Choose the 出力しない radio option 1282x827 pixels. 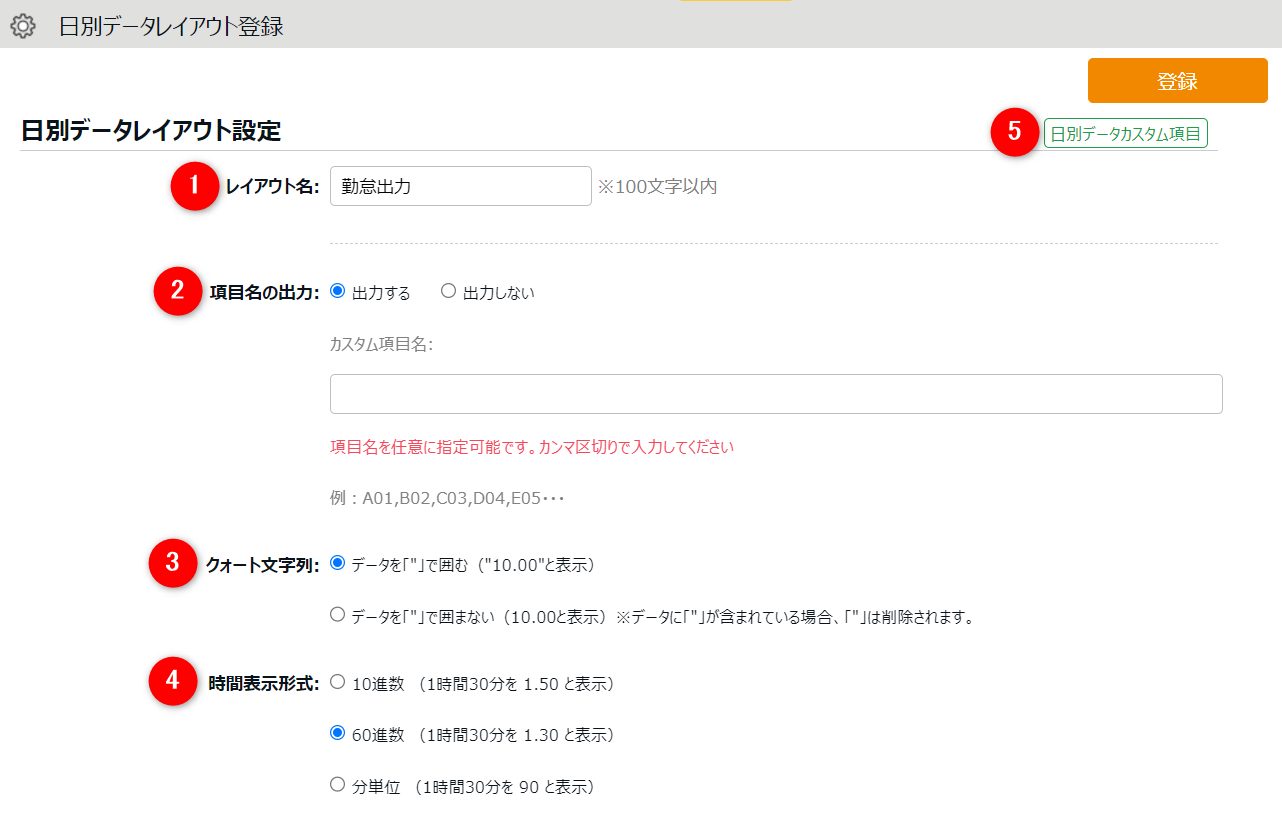click(x=449, y=291)
